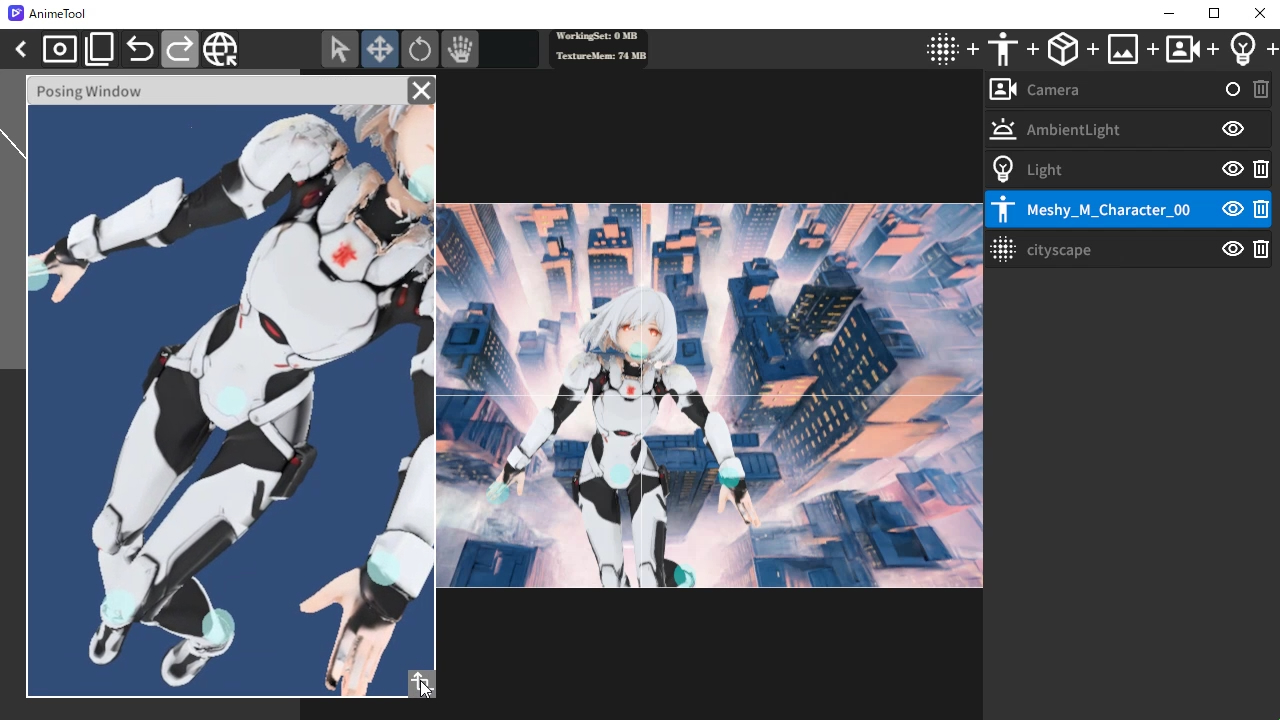Redo the last undone action
Image resolution: width=1280 pixels, height=720 pixels.
click(x=180, y=49)
